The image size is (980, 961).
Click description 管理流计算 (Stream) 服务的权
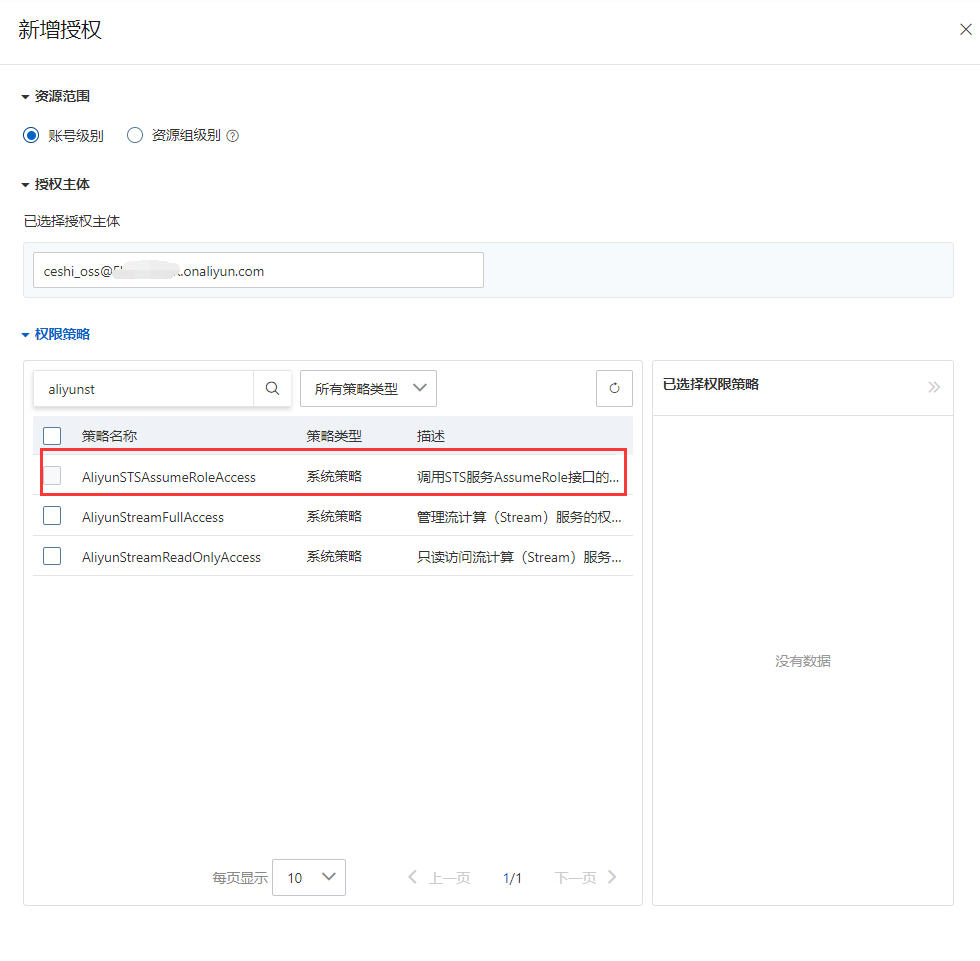519,517
